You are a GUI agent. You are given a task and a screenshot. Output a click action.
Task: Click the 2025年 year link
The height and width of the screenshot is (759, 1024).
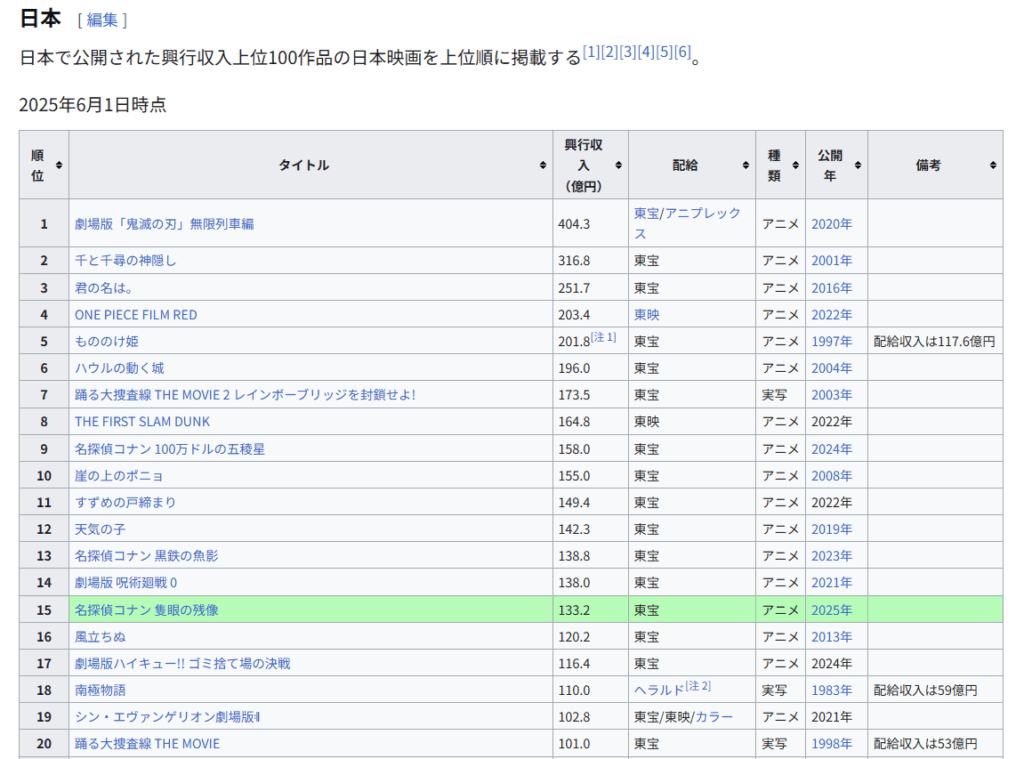[x=831, y=610]
